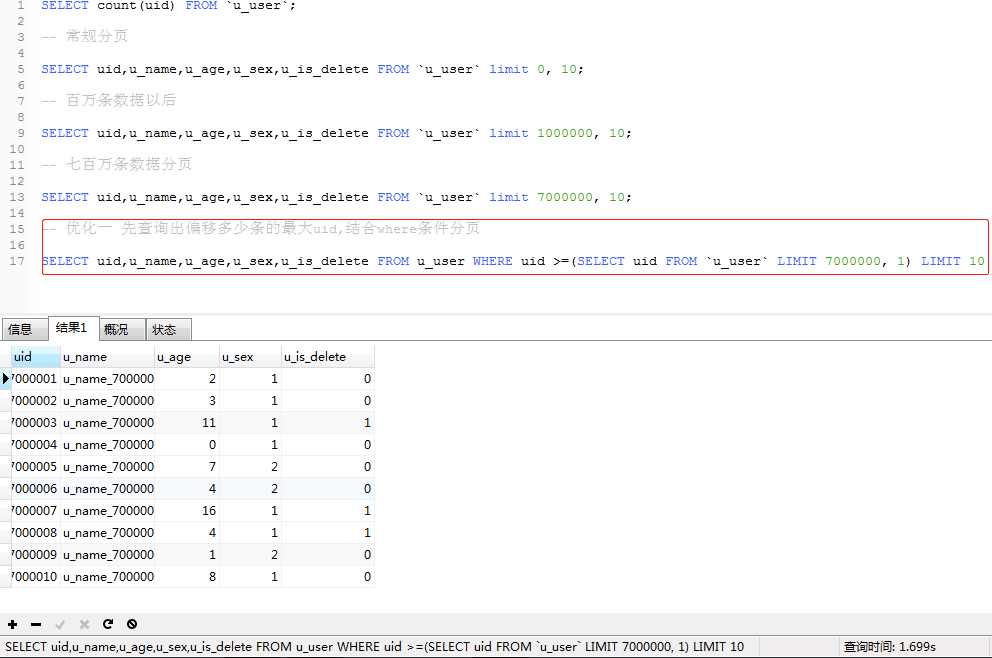Place cursor in SQL line 13
Screen dimensions: 992x658
336,197
